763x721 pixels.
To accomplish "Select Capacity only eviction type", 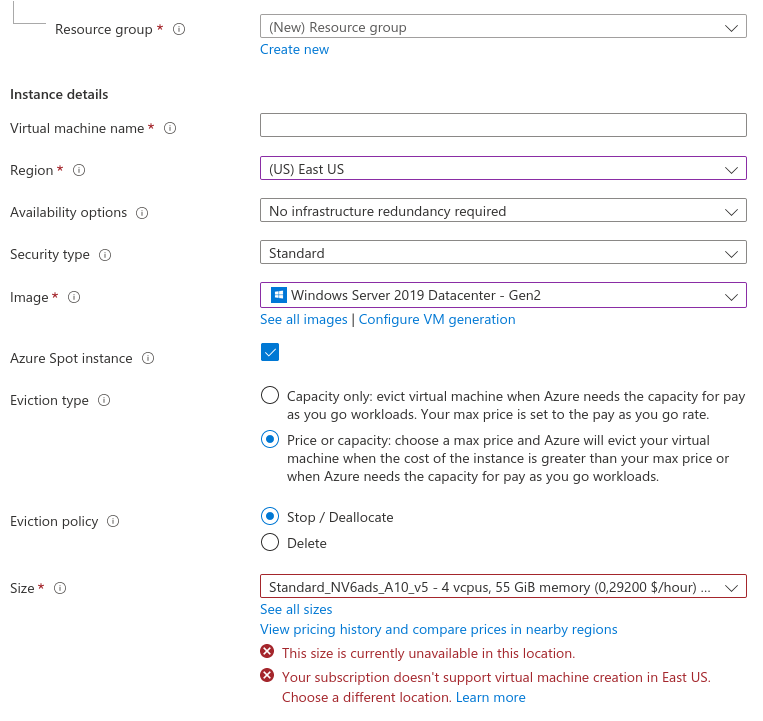I will pyautogui.click(x=270, y=395).
